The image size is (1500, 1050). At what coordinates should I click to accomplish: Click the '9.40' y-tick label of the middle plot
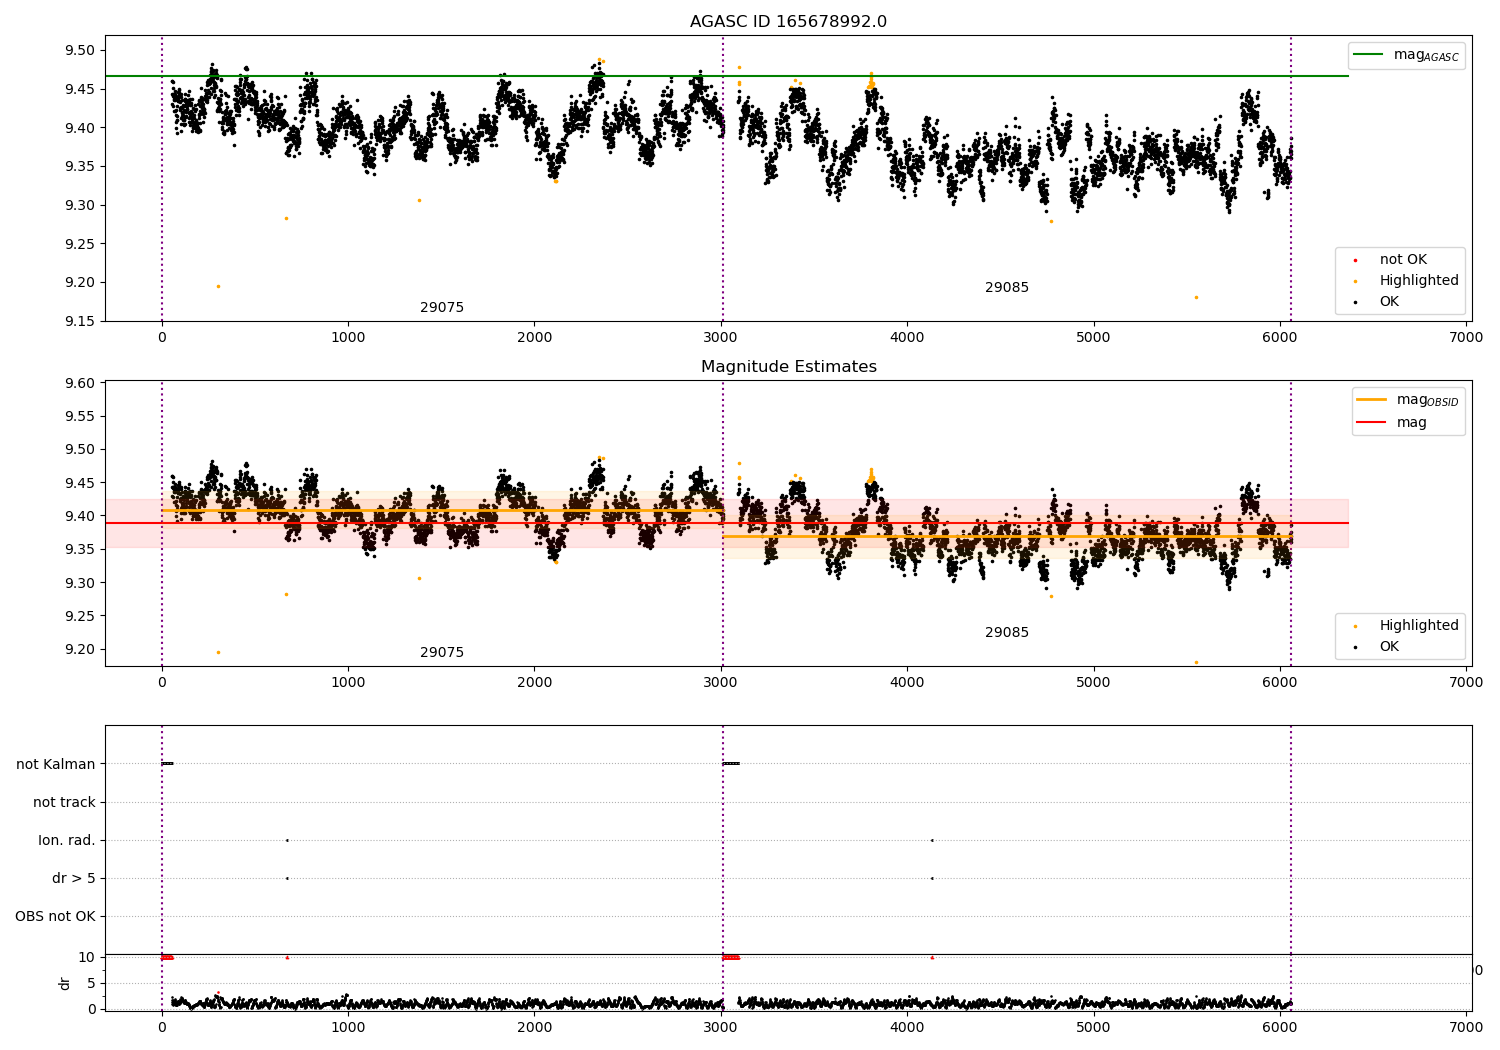[x=80, y=516]
